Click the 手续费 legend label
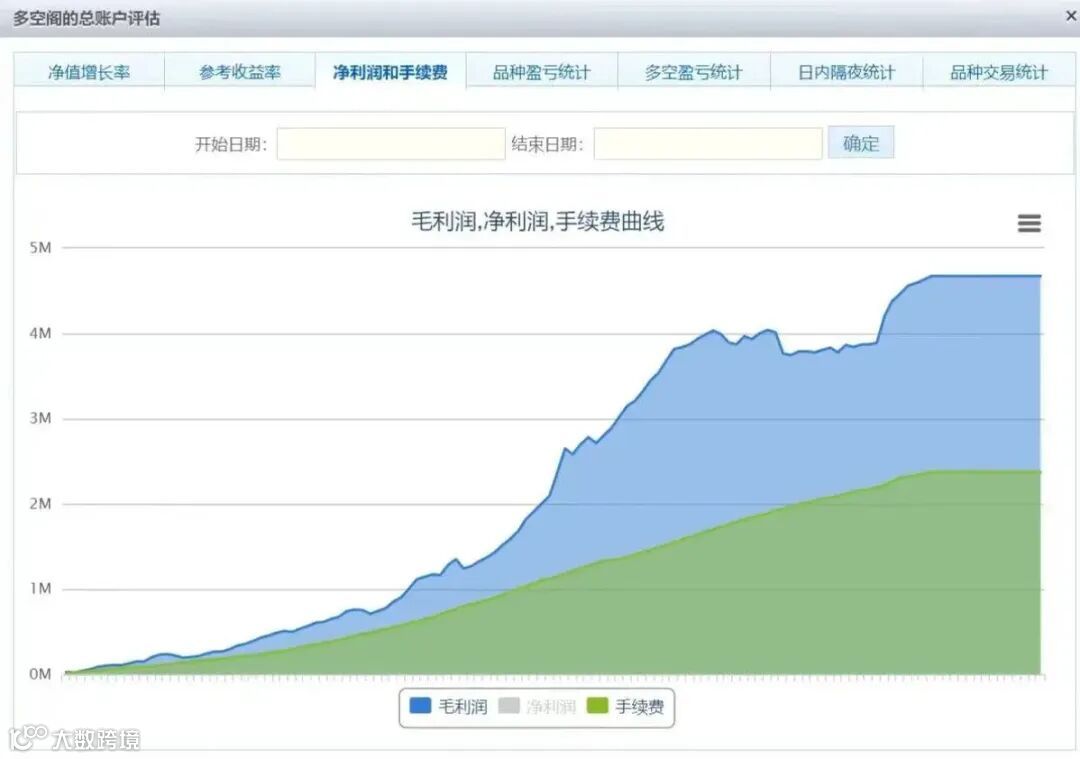1080x759 pixels. click(x=640, y=706)
